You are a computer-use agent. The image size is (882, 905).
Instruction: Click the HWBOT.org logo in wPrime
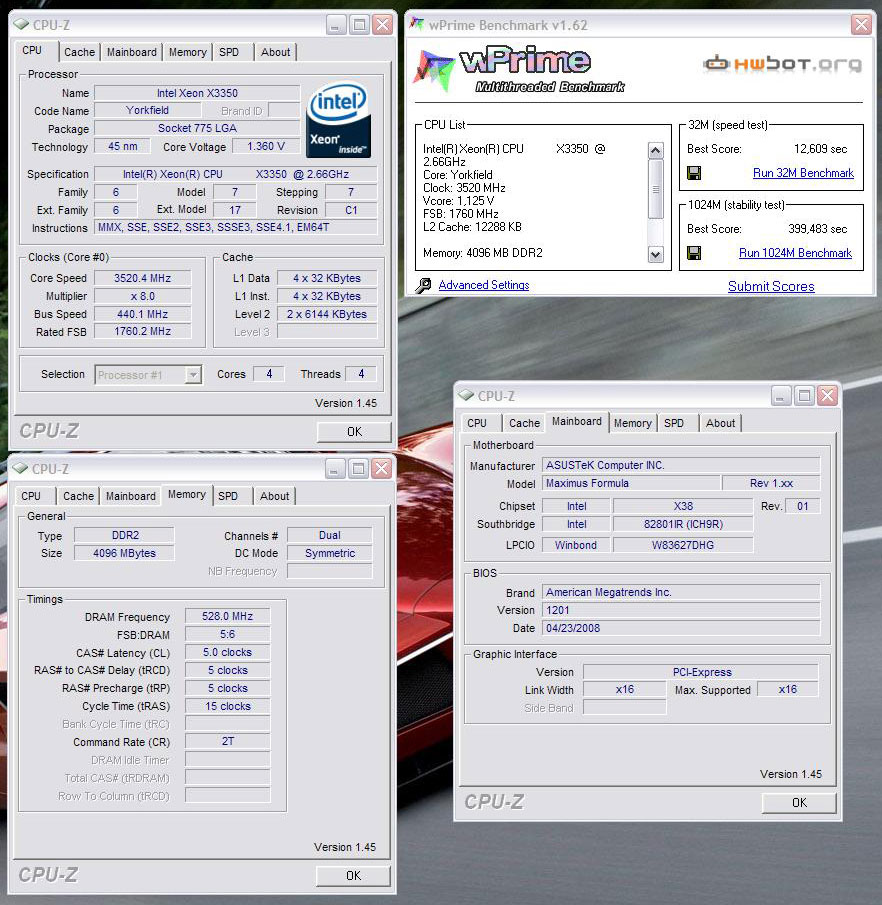(x=783, y=63)
